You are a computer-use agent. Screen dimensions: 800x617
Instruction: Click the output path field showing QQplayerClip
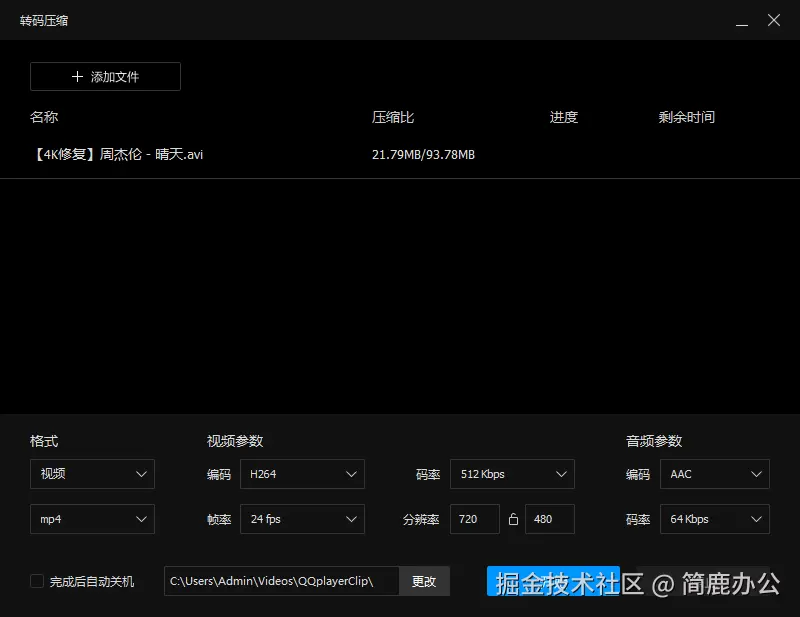[x=280, y=581]
